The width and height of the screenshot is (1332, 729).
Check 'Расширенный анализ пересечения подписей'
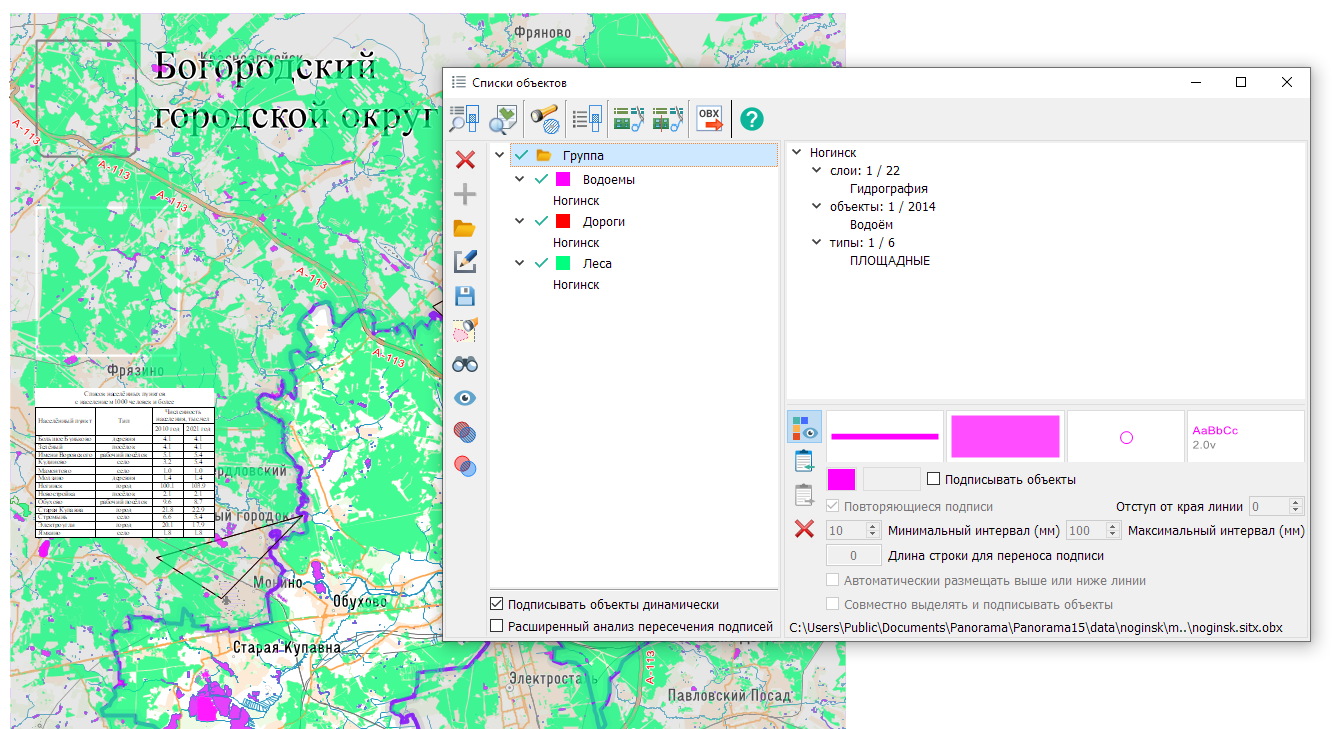[497, 626]
